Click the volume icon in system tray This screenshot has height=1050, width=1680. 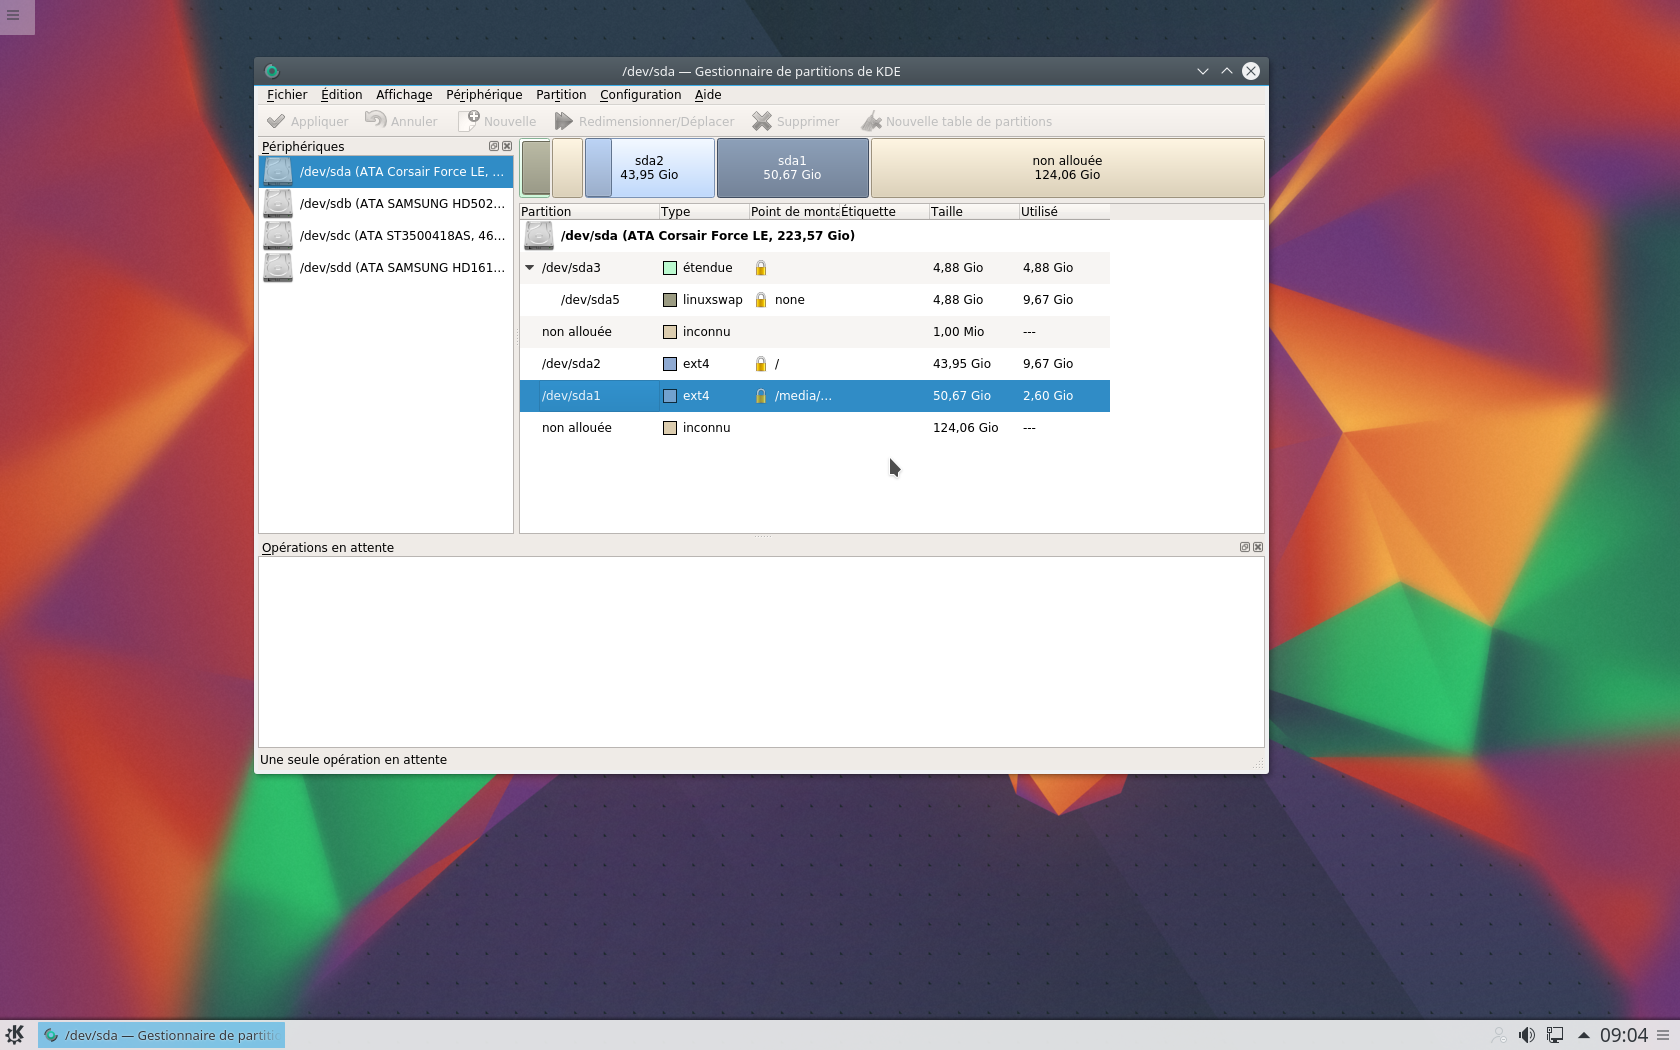point(1526,1035)
